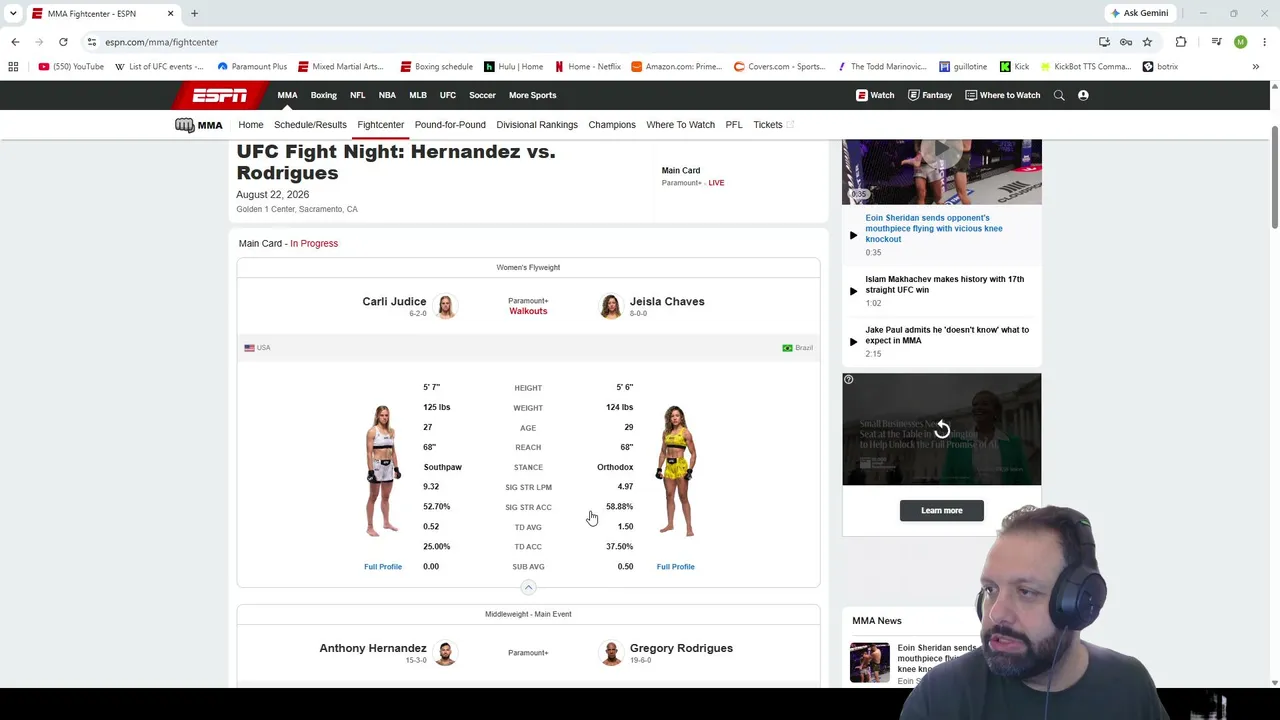Open the Kick bookmark

coord(1014,66)
